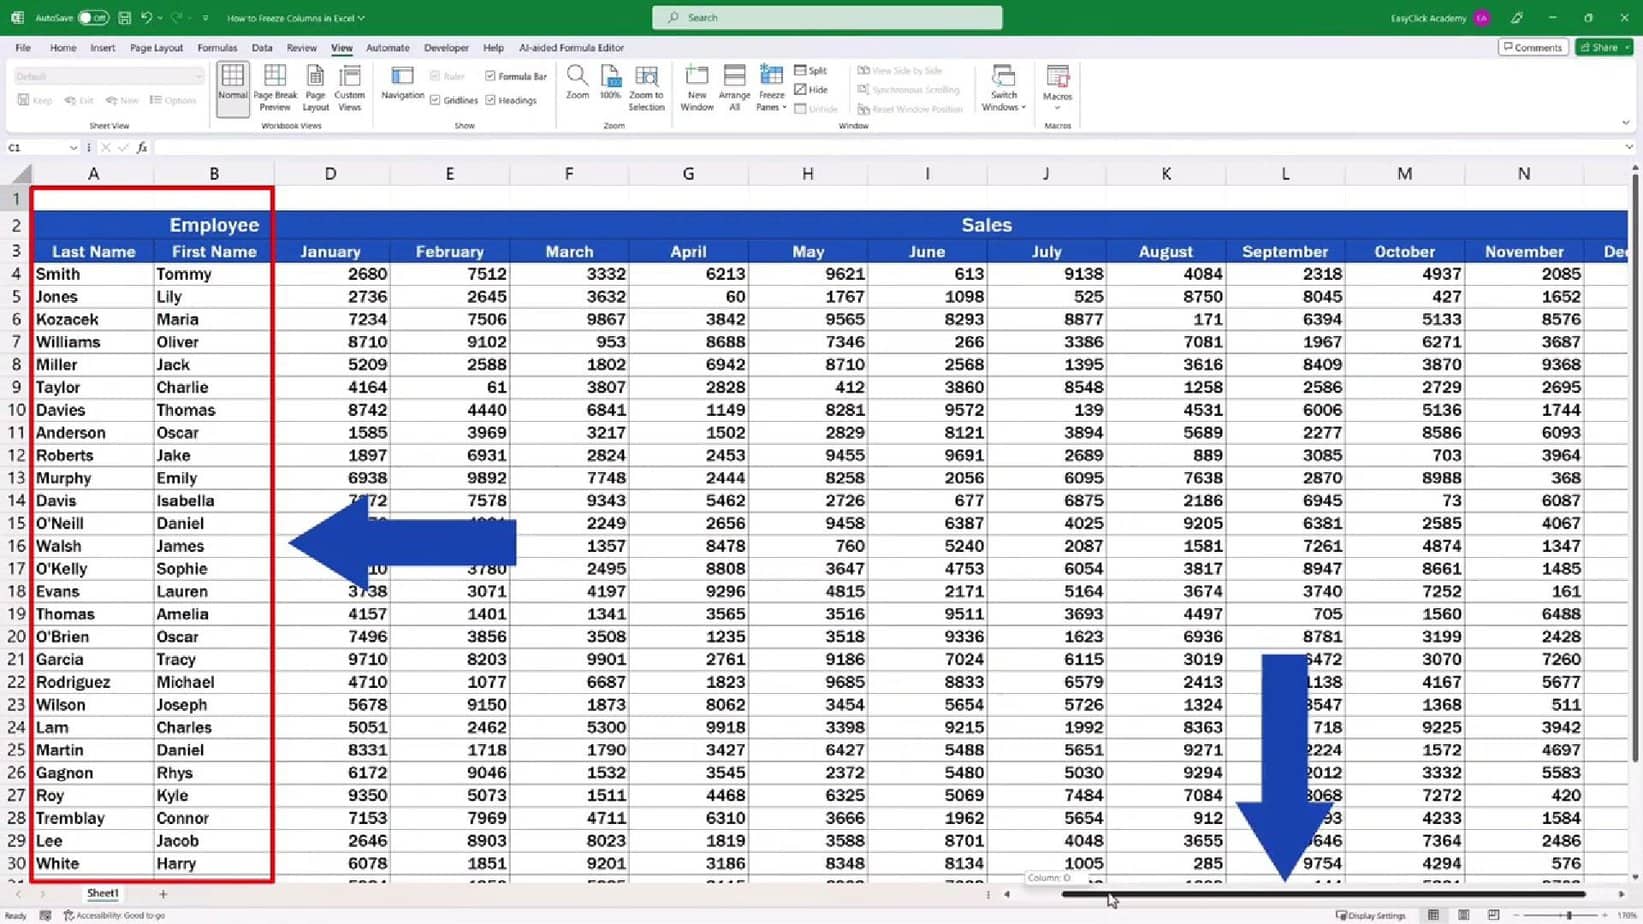Click the Sheet1 tab
This screenshot has width=1643, height=924.
pos(101,893)
